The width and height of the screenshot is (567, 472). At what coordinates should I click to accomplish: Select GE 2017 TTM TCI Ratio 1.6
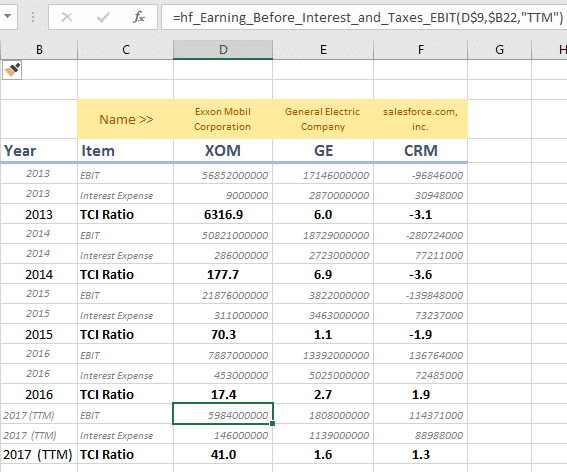pyautogui.click(x=323, y=455)
